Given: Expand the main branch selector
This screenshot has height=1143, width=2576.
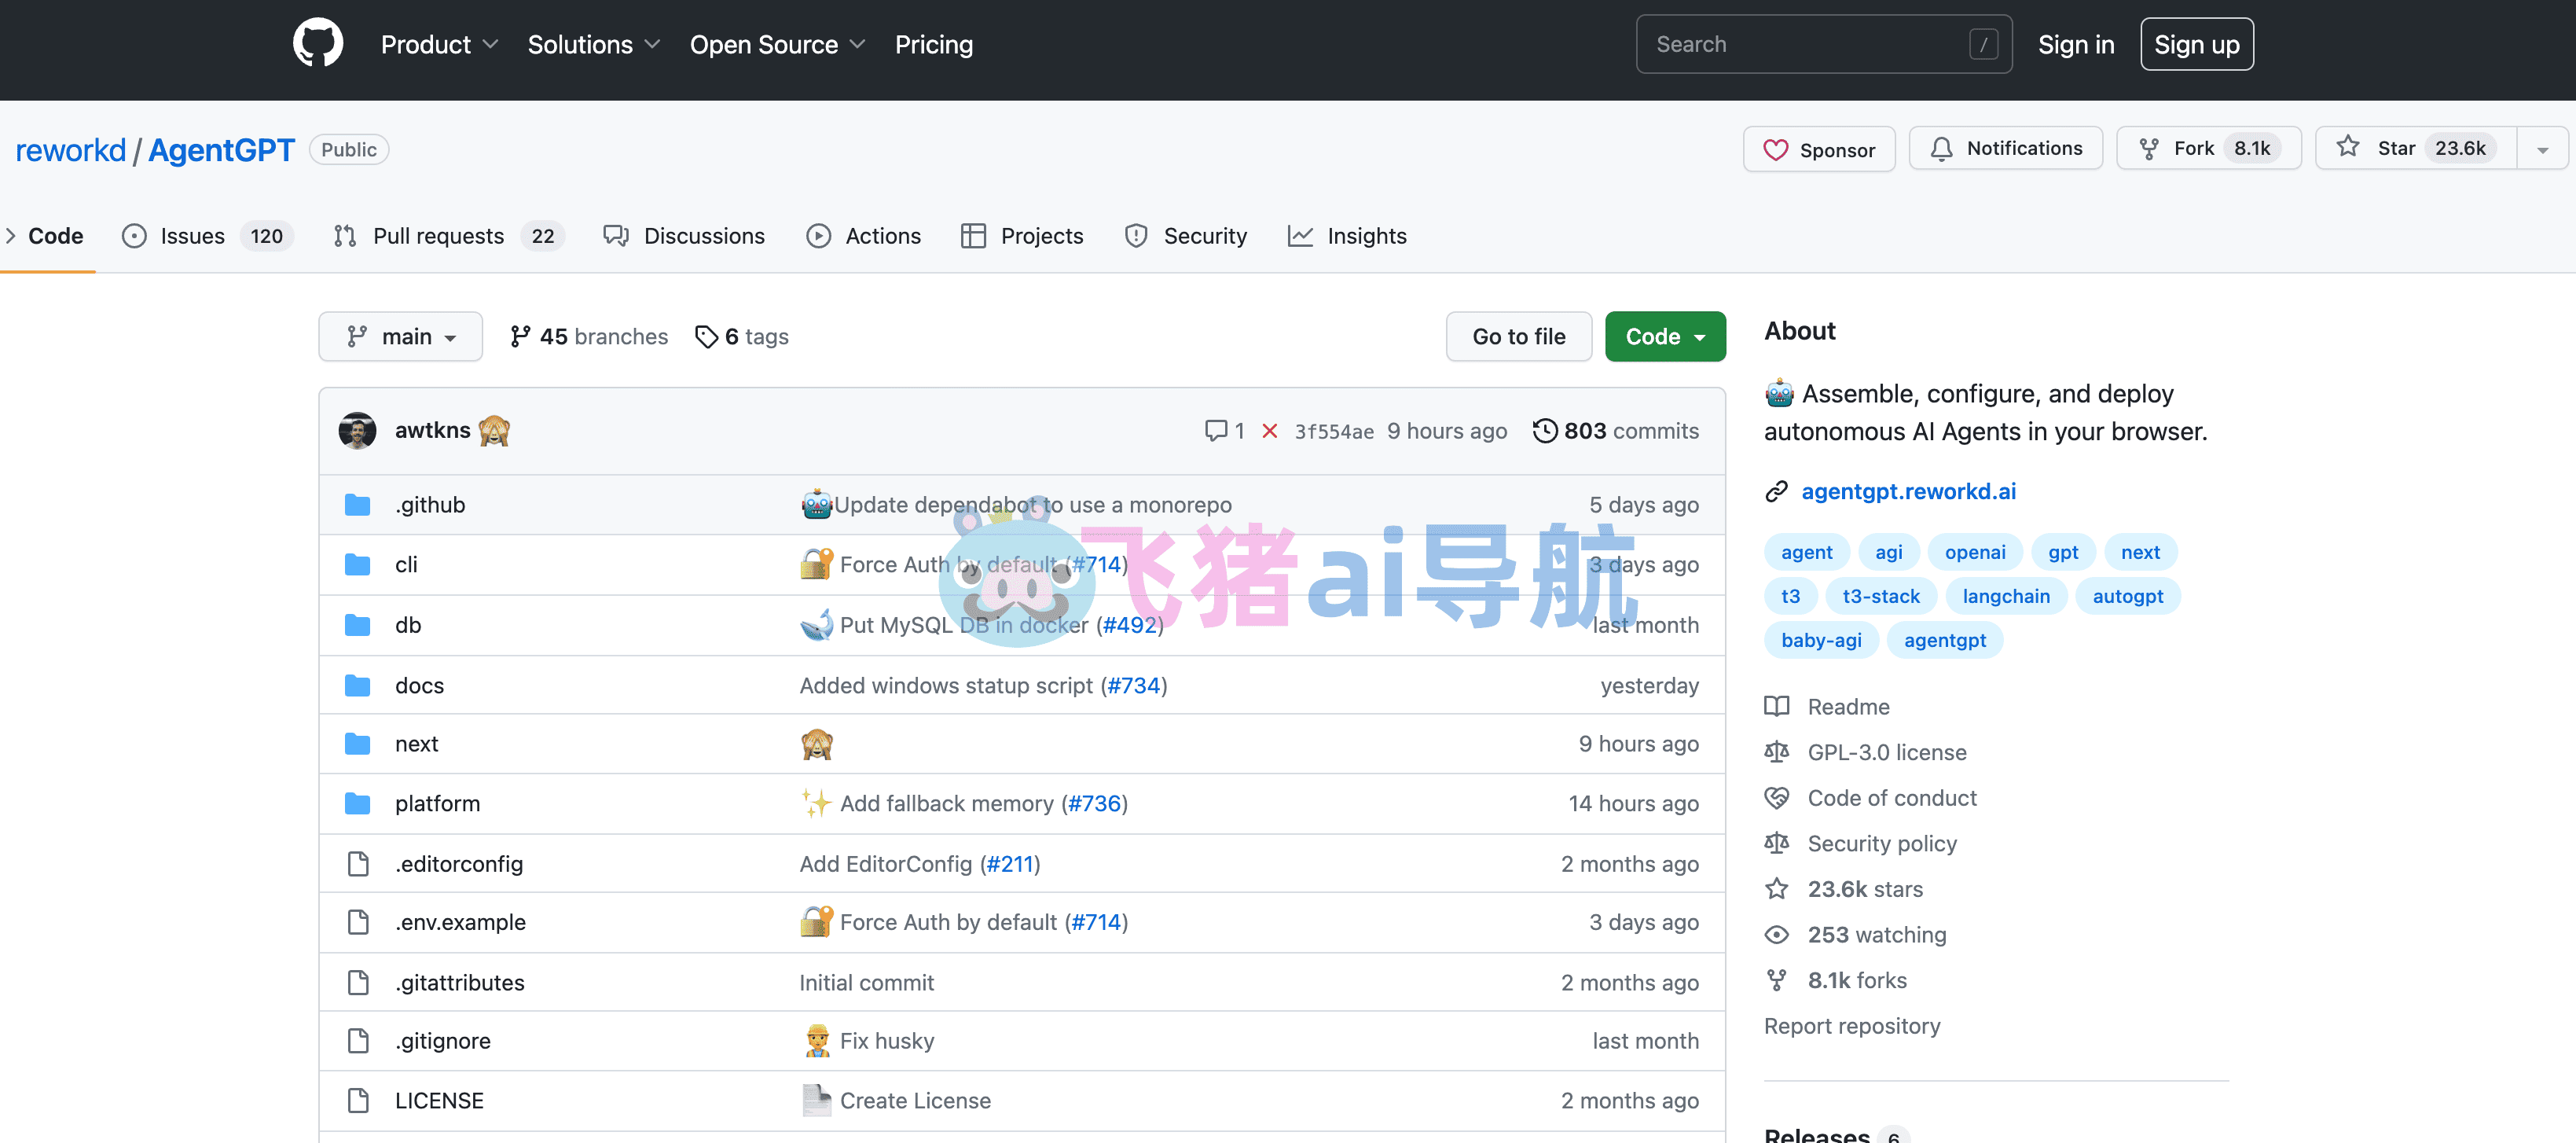Looking at the screenshot, I should point(400,337).
